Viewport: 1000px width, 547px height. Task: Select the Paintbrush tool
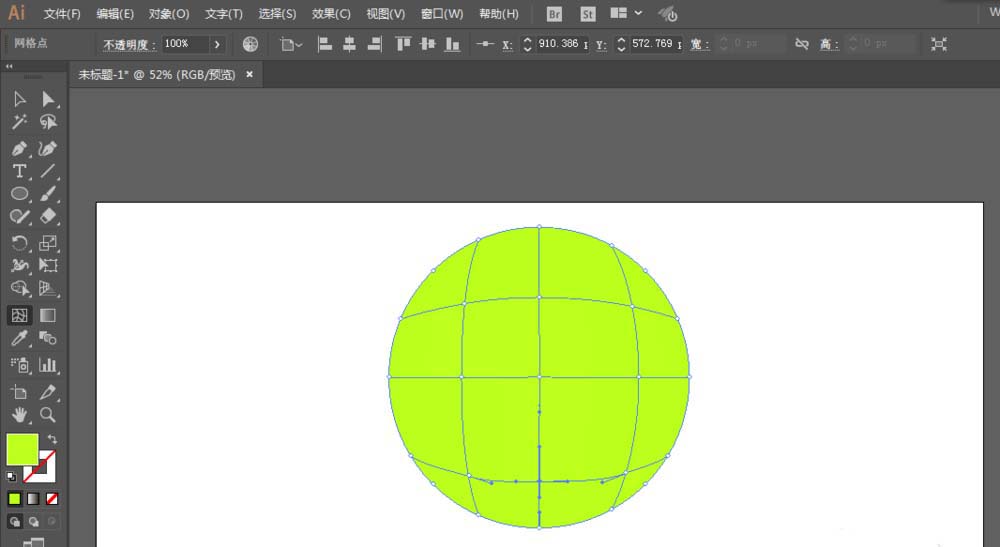click(x=48, y=194)
